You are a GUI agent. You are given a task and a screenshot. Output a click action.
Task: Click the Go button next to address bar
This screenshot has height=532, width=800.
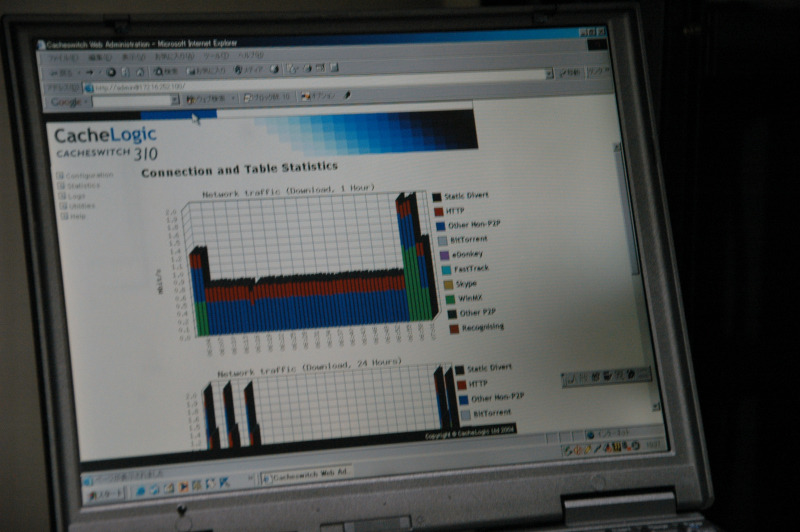point(570,73)
